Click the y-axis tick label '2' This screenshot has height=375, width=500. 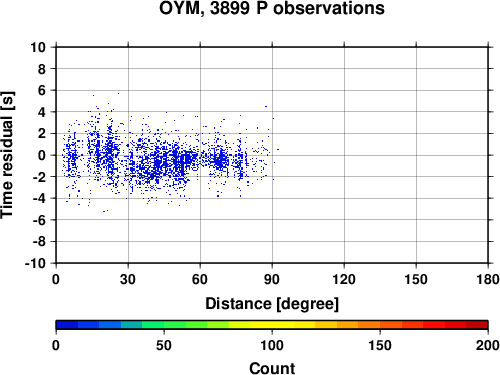(x=42, y=134)
